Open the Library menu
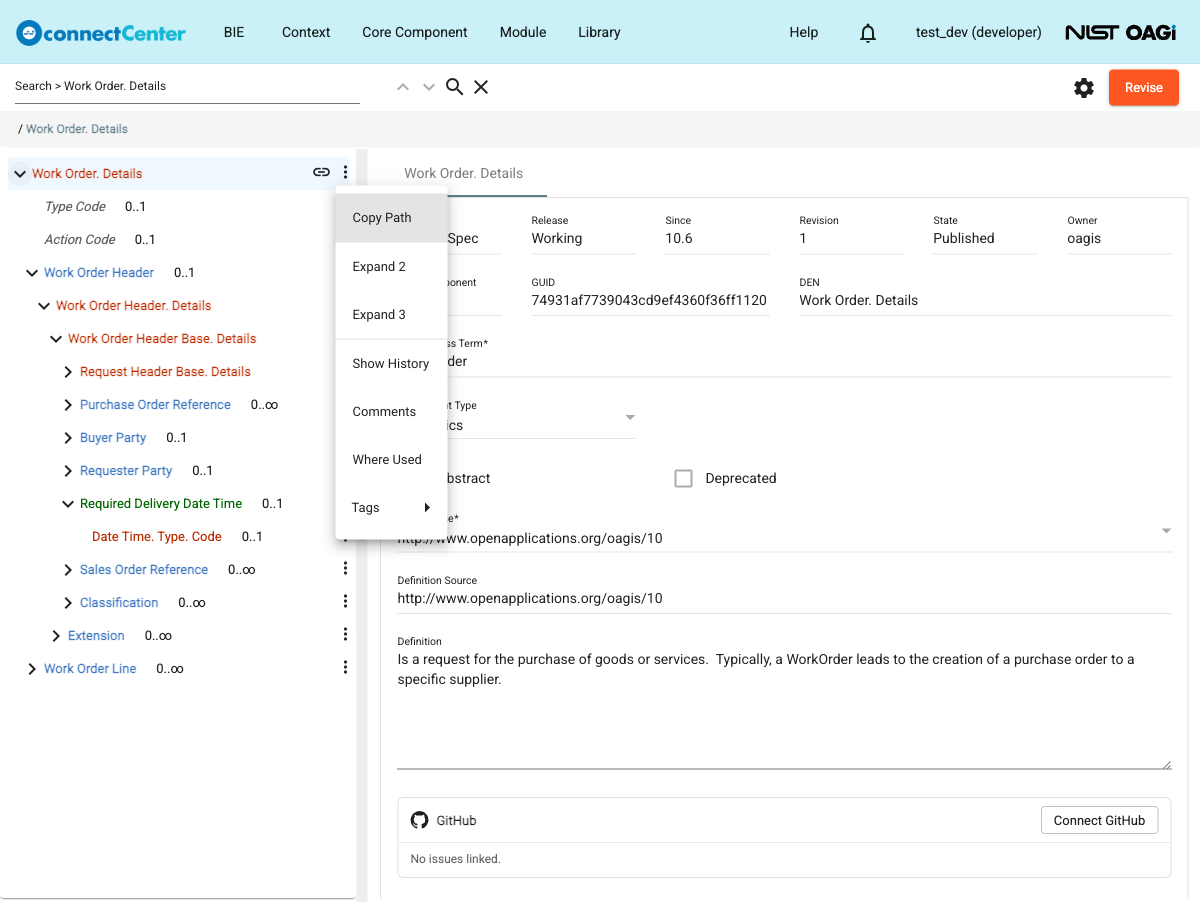Viewport: 1200px width, 913px height. (x=599, y=32)
